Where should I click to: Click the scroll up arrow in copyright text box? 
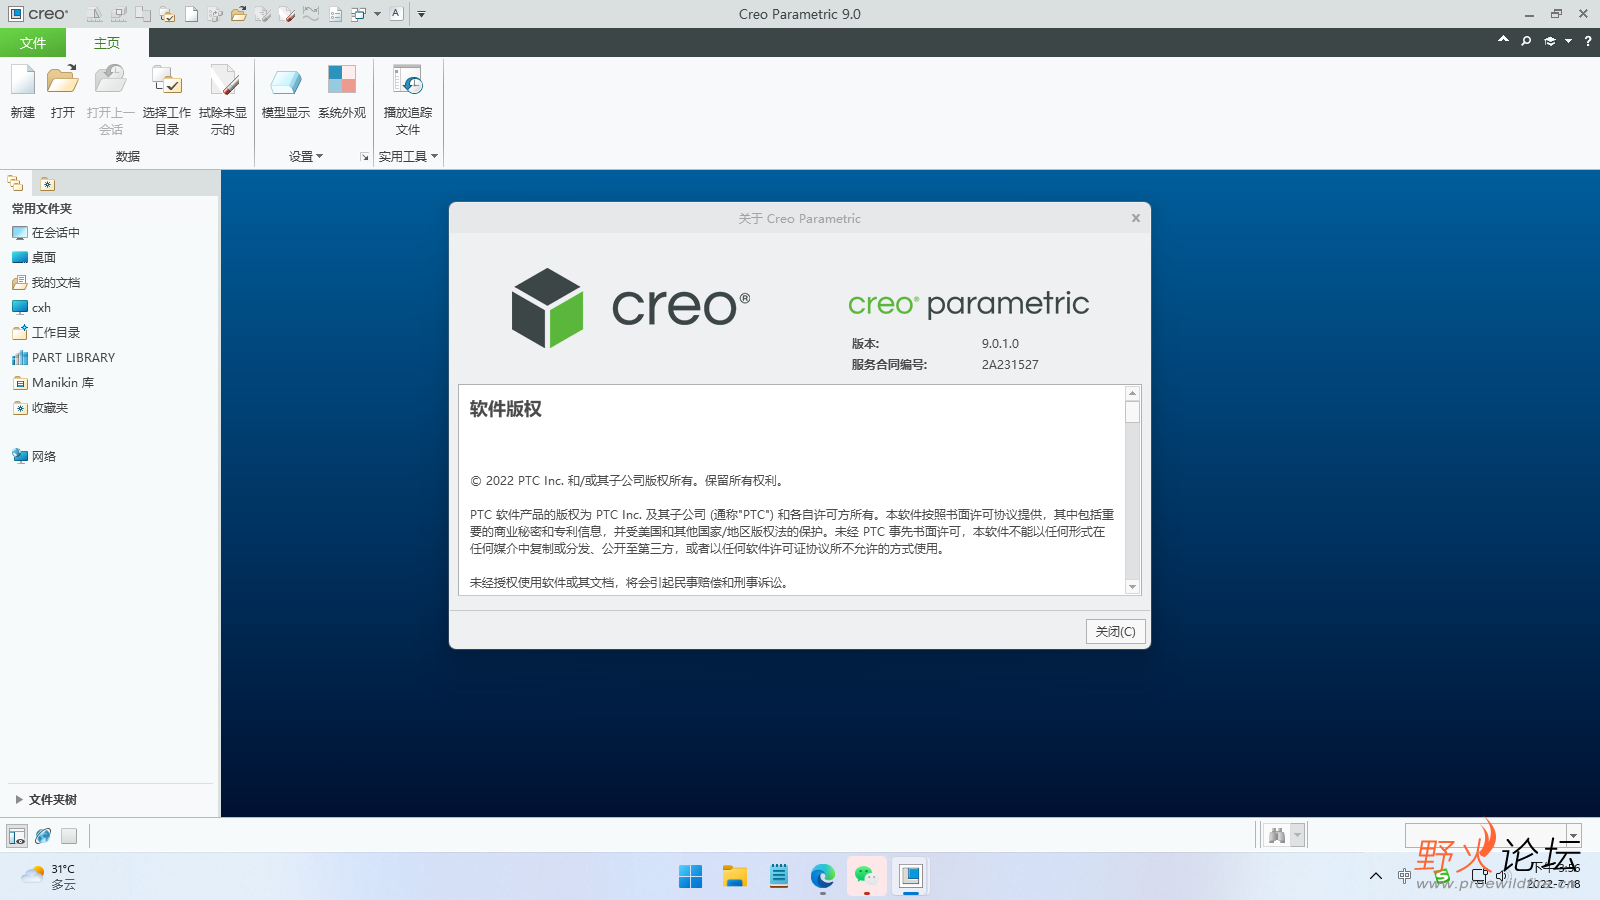pyautogui.click(x=1132, y=393)
